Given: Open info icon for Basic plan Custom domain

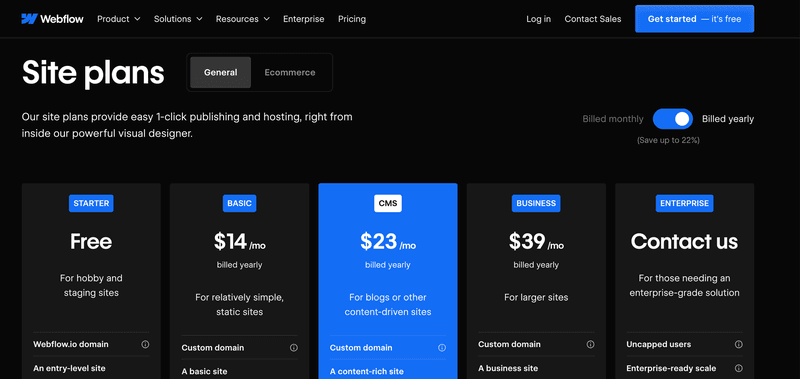Looking at the screenshot, I should (x=294, y=348).
